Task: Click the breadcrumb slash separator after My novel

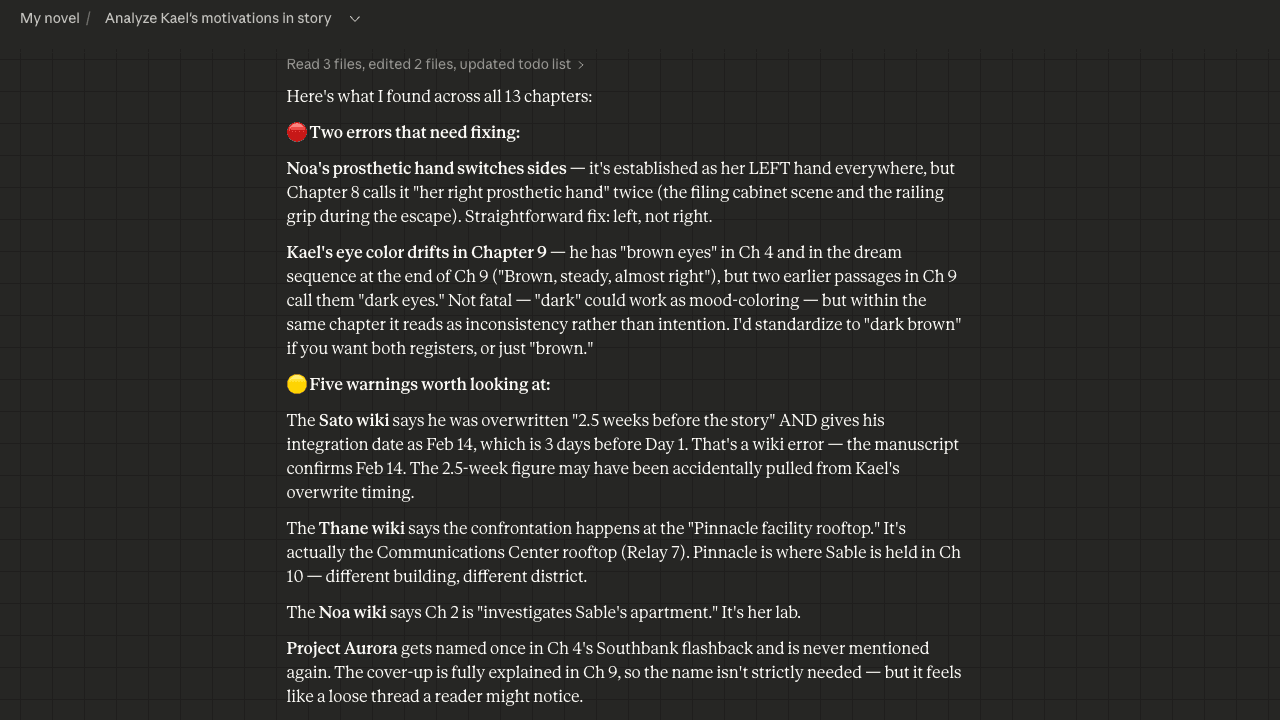Action: 88,18
